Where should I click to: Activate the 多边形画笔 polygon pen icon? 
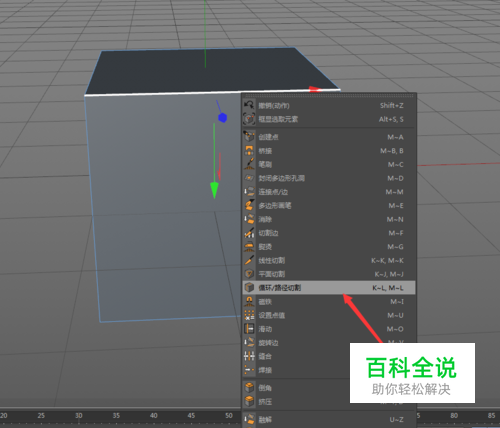(249, 205)
